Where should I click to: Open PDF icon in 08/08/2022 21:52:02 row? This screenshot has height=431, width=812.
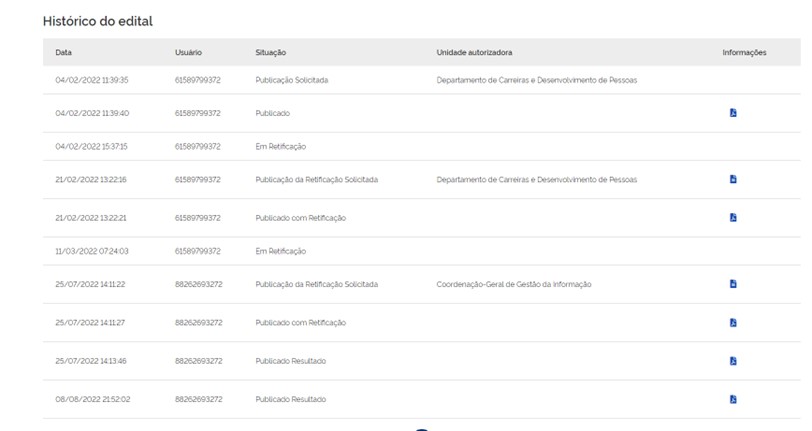(x=733, y=399)
